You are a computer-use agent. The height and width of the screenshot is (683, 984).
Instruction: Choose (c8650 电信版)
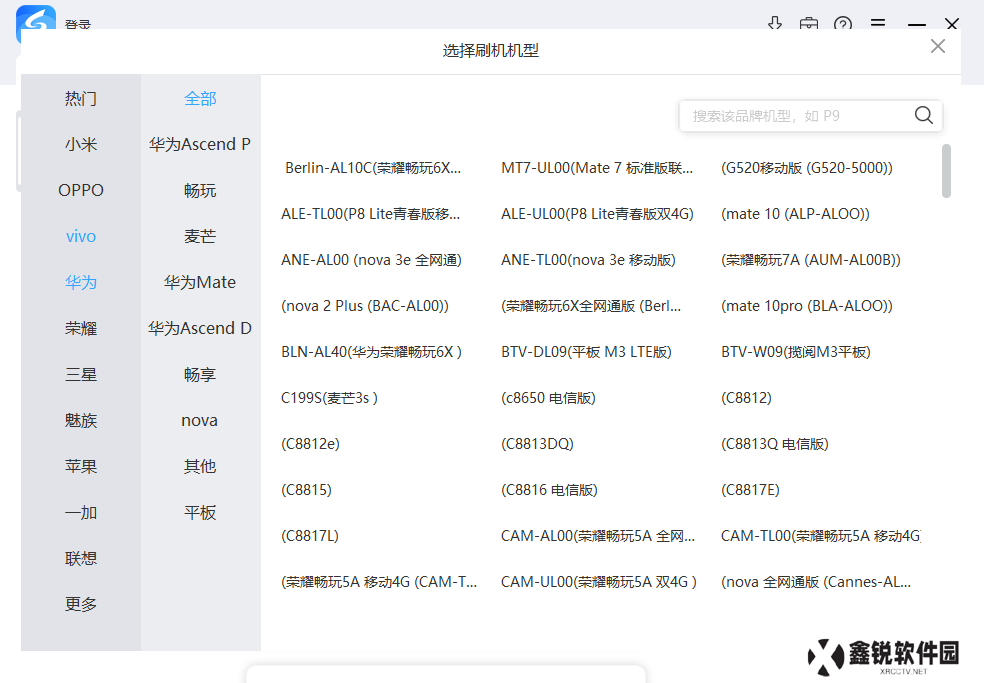coord(548,398)
